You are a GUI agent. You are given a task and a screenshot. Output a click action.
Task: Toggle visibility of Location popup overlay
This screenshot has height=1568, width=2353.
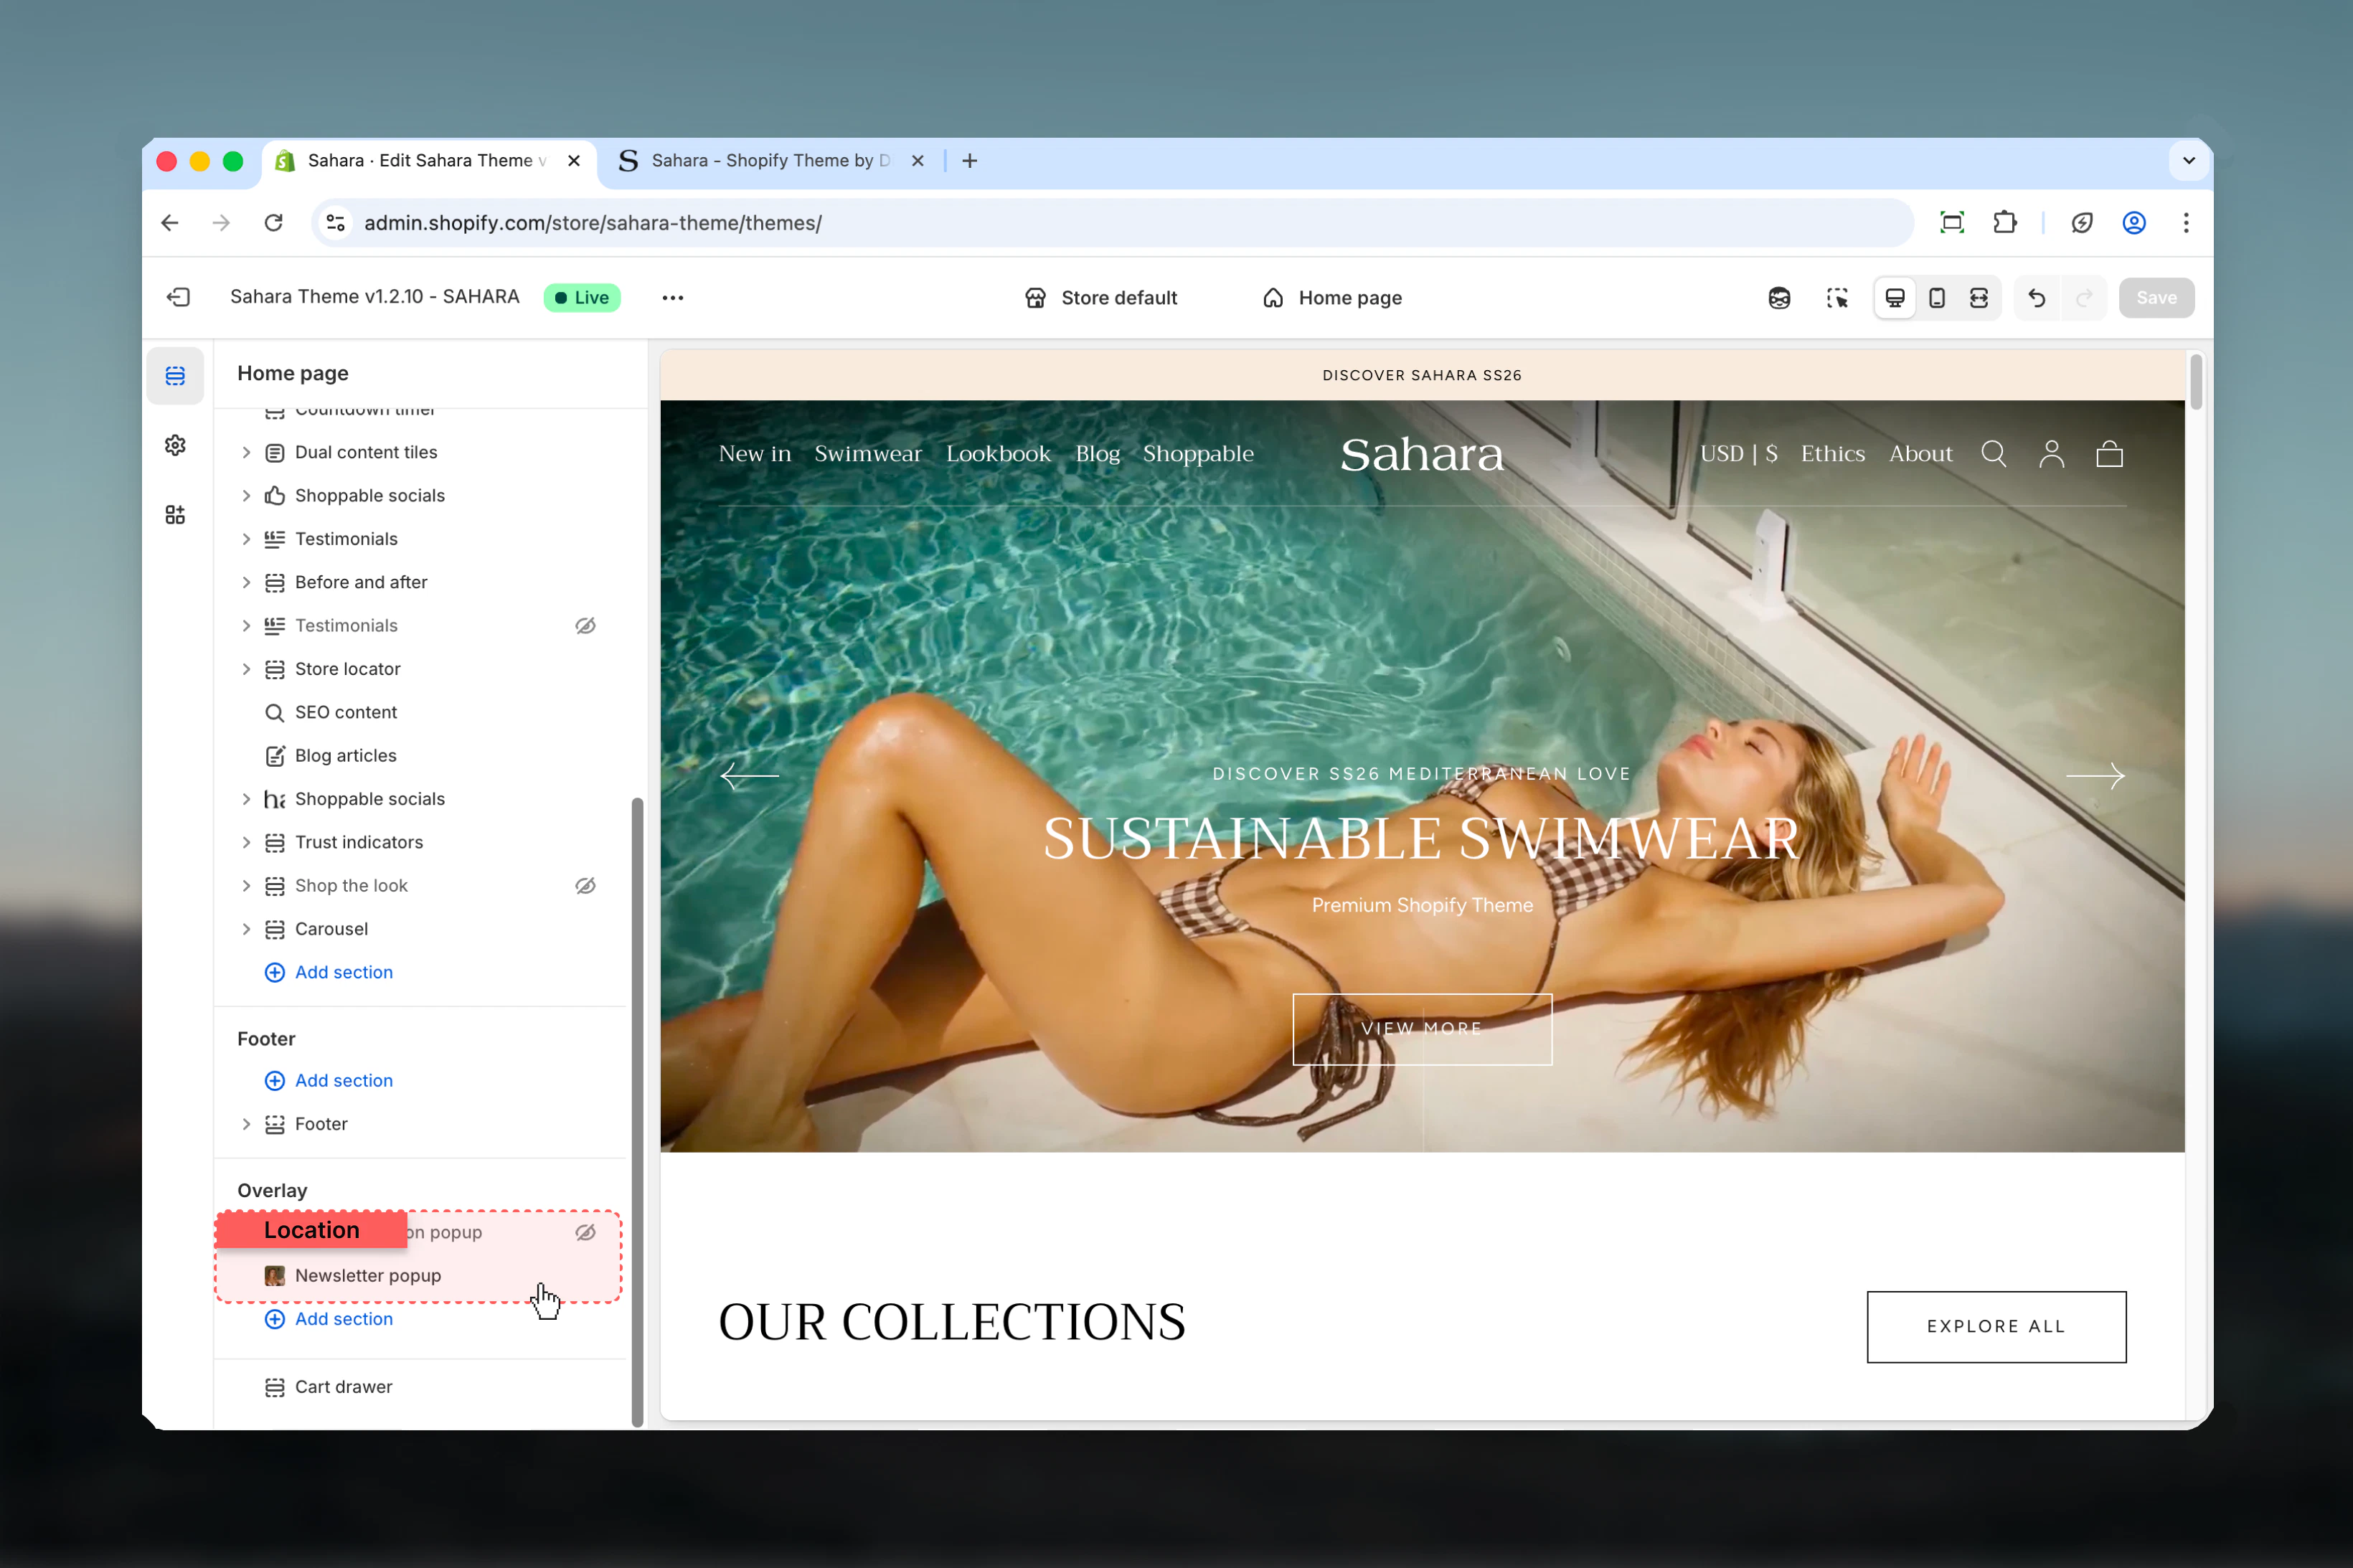click(585, 1233)
